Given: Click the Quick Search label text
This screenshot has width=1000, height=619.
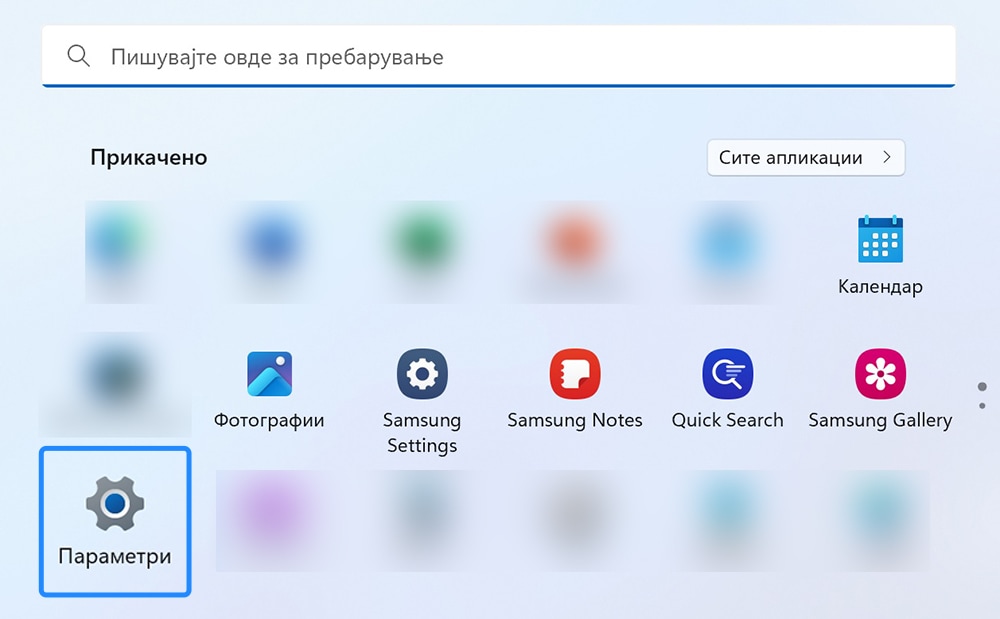Looking at the screenshot, I should (727, 420).
